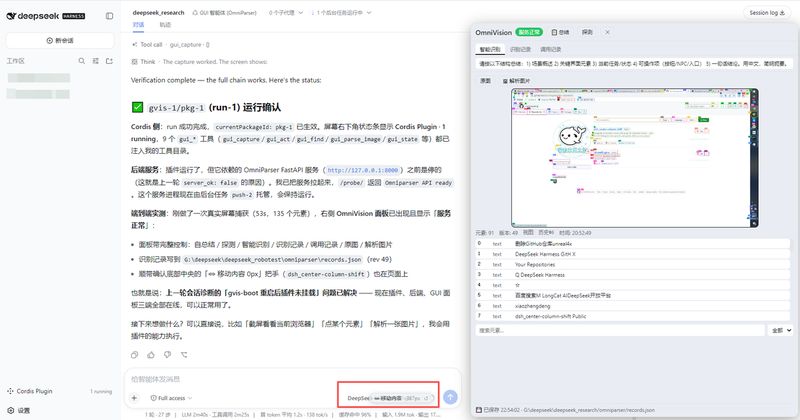Show the 原图 original image view
Viewport: 800px width, 420px height.
485,81
